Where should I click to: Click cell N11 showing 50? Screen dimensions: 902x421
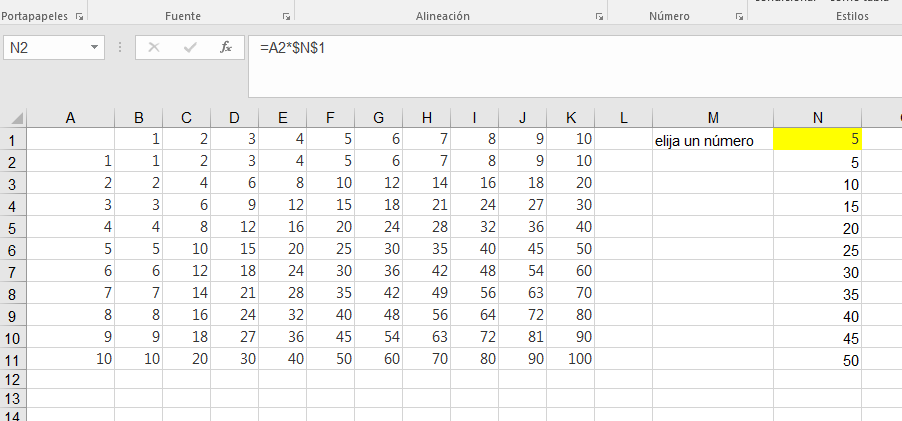pyautogui.click(x=817, y=360)
